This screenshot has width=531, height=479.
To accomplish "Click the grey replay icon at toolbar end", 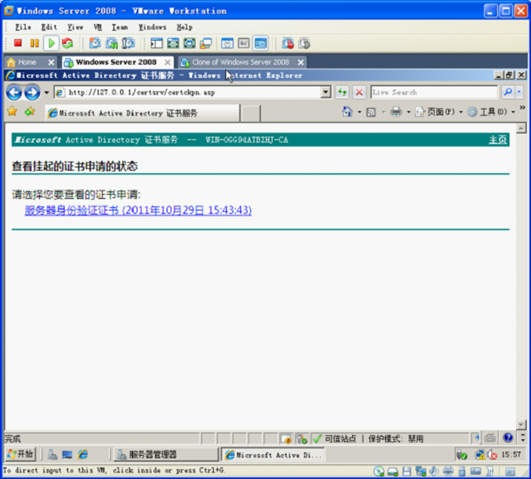I will 304,43.
